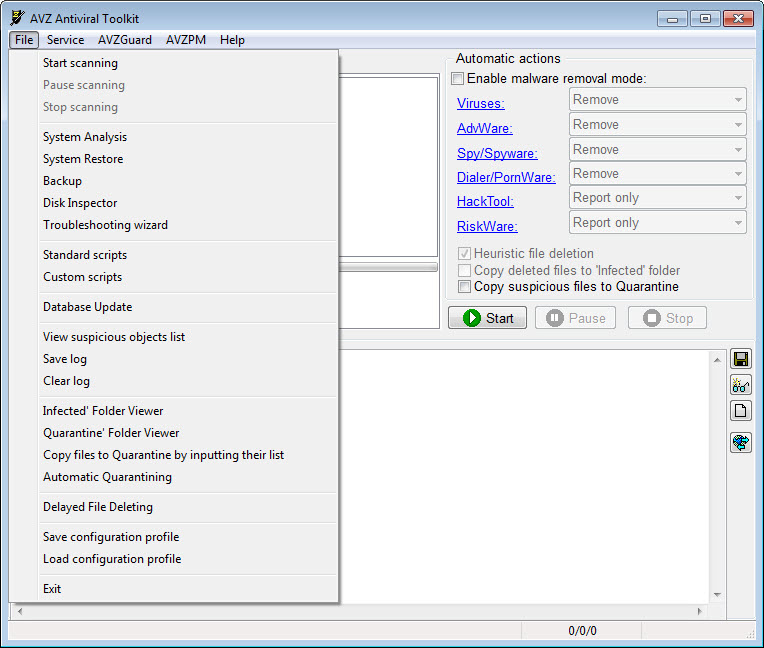The height and width of the screenshot is (648, 764).
Task: Choose Clear log menu entry
Action: point(188,381)
